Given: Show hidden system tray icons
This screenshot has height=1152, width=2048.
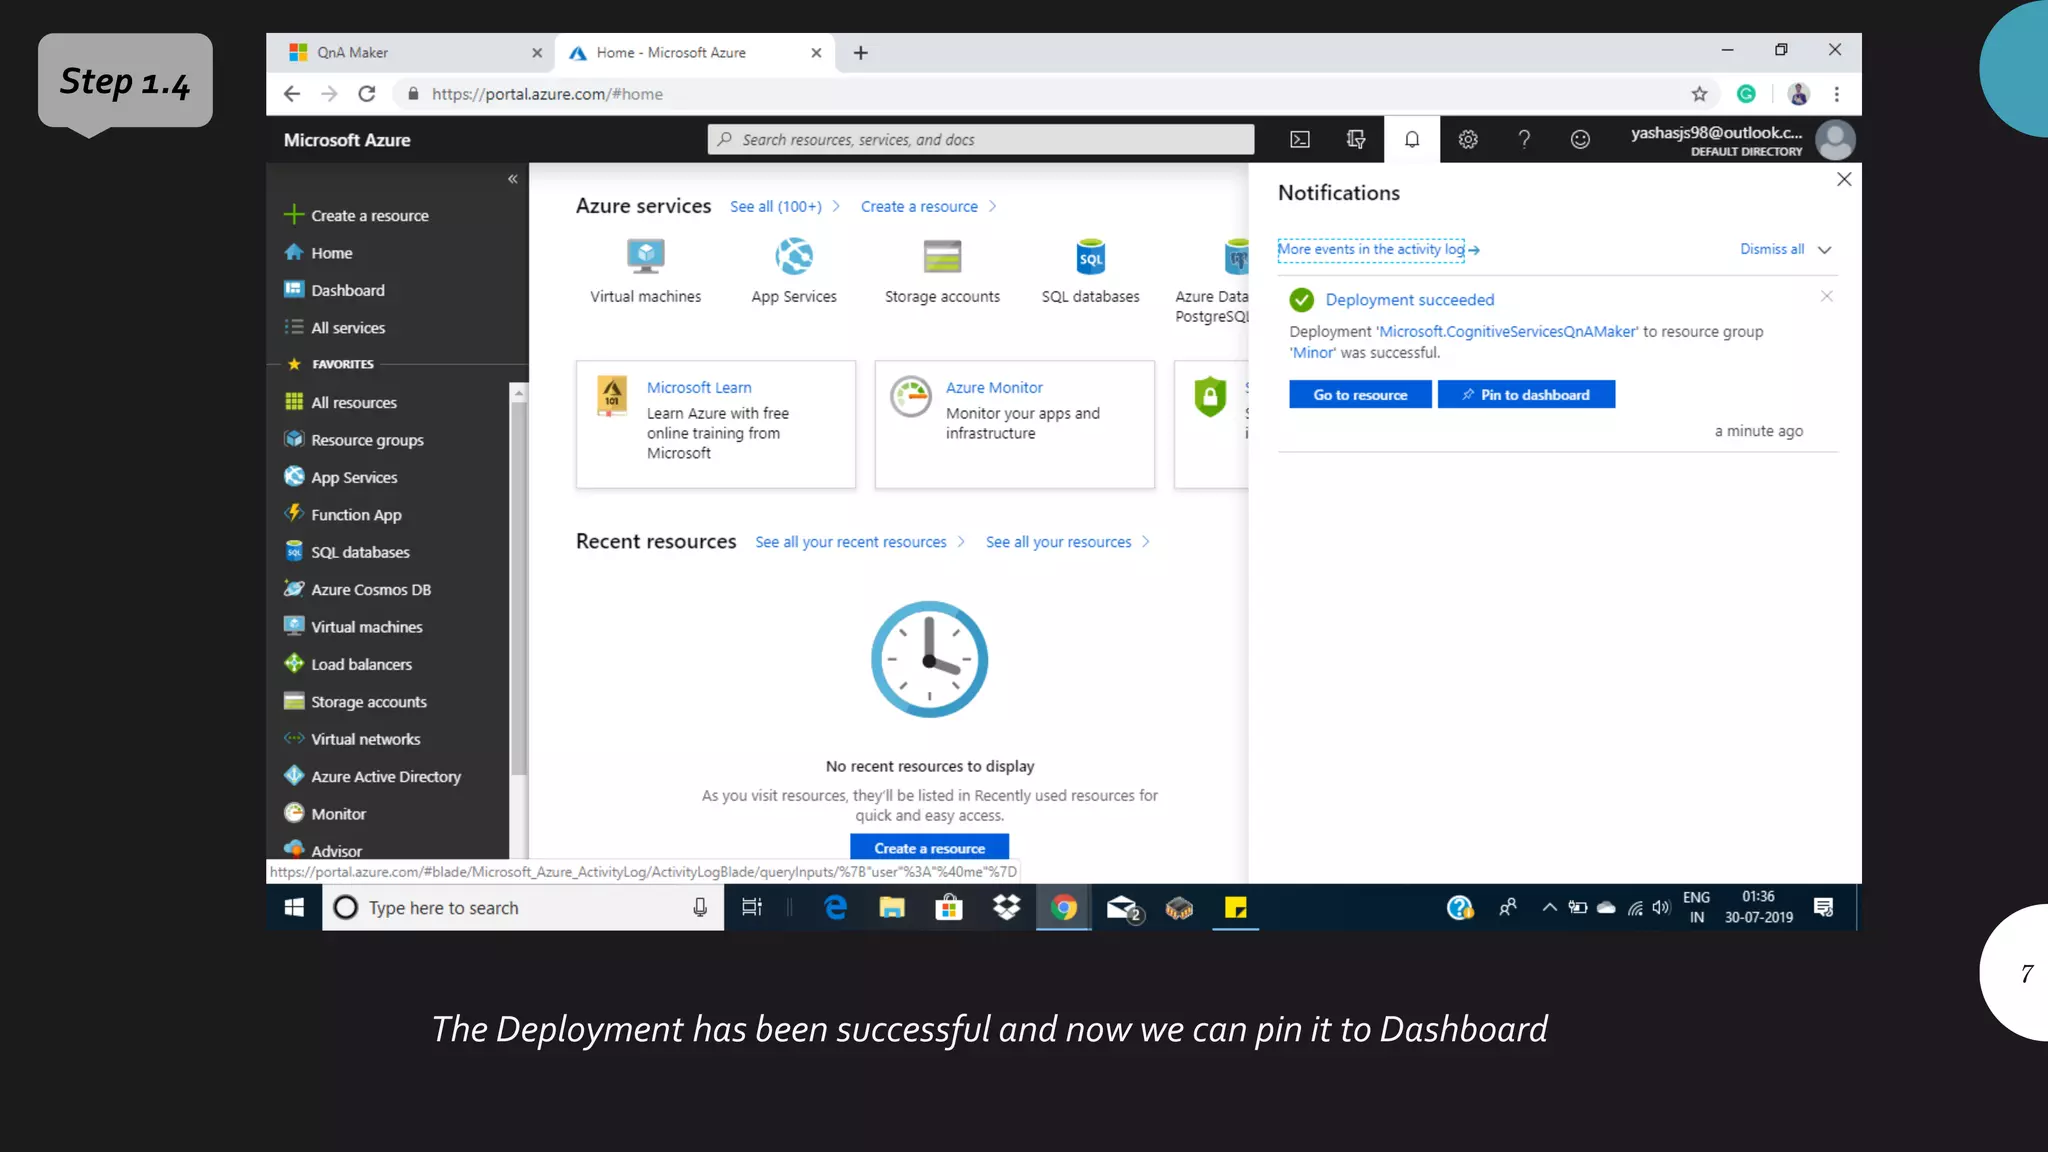Looking at the screenshot, I should 1549,908.
